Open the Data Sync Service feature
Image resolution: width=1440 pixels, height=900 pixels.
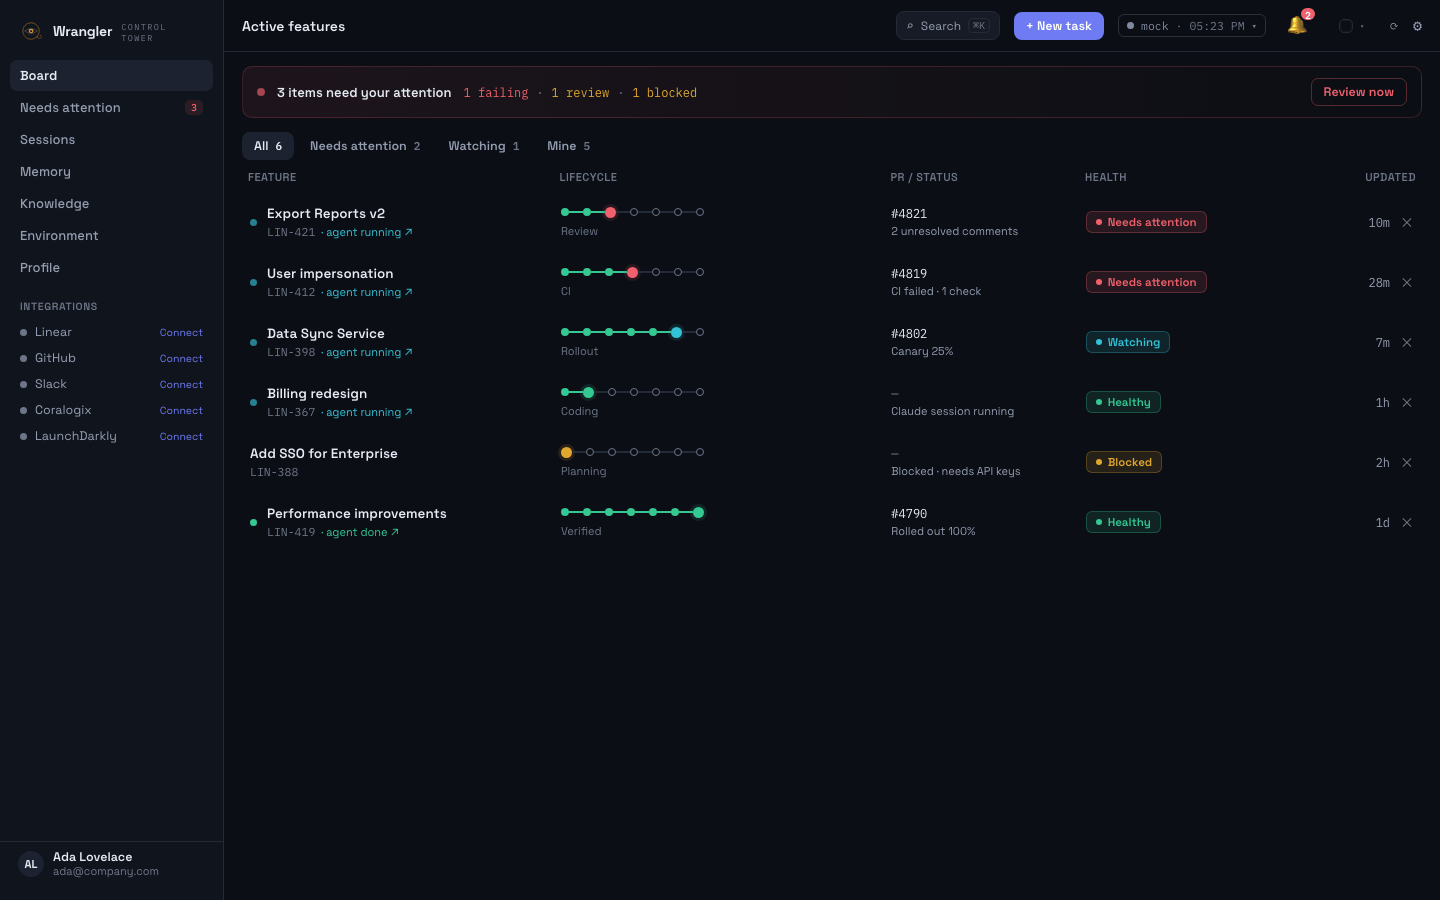326,334
